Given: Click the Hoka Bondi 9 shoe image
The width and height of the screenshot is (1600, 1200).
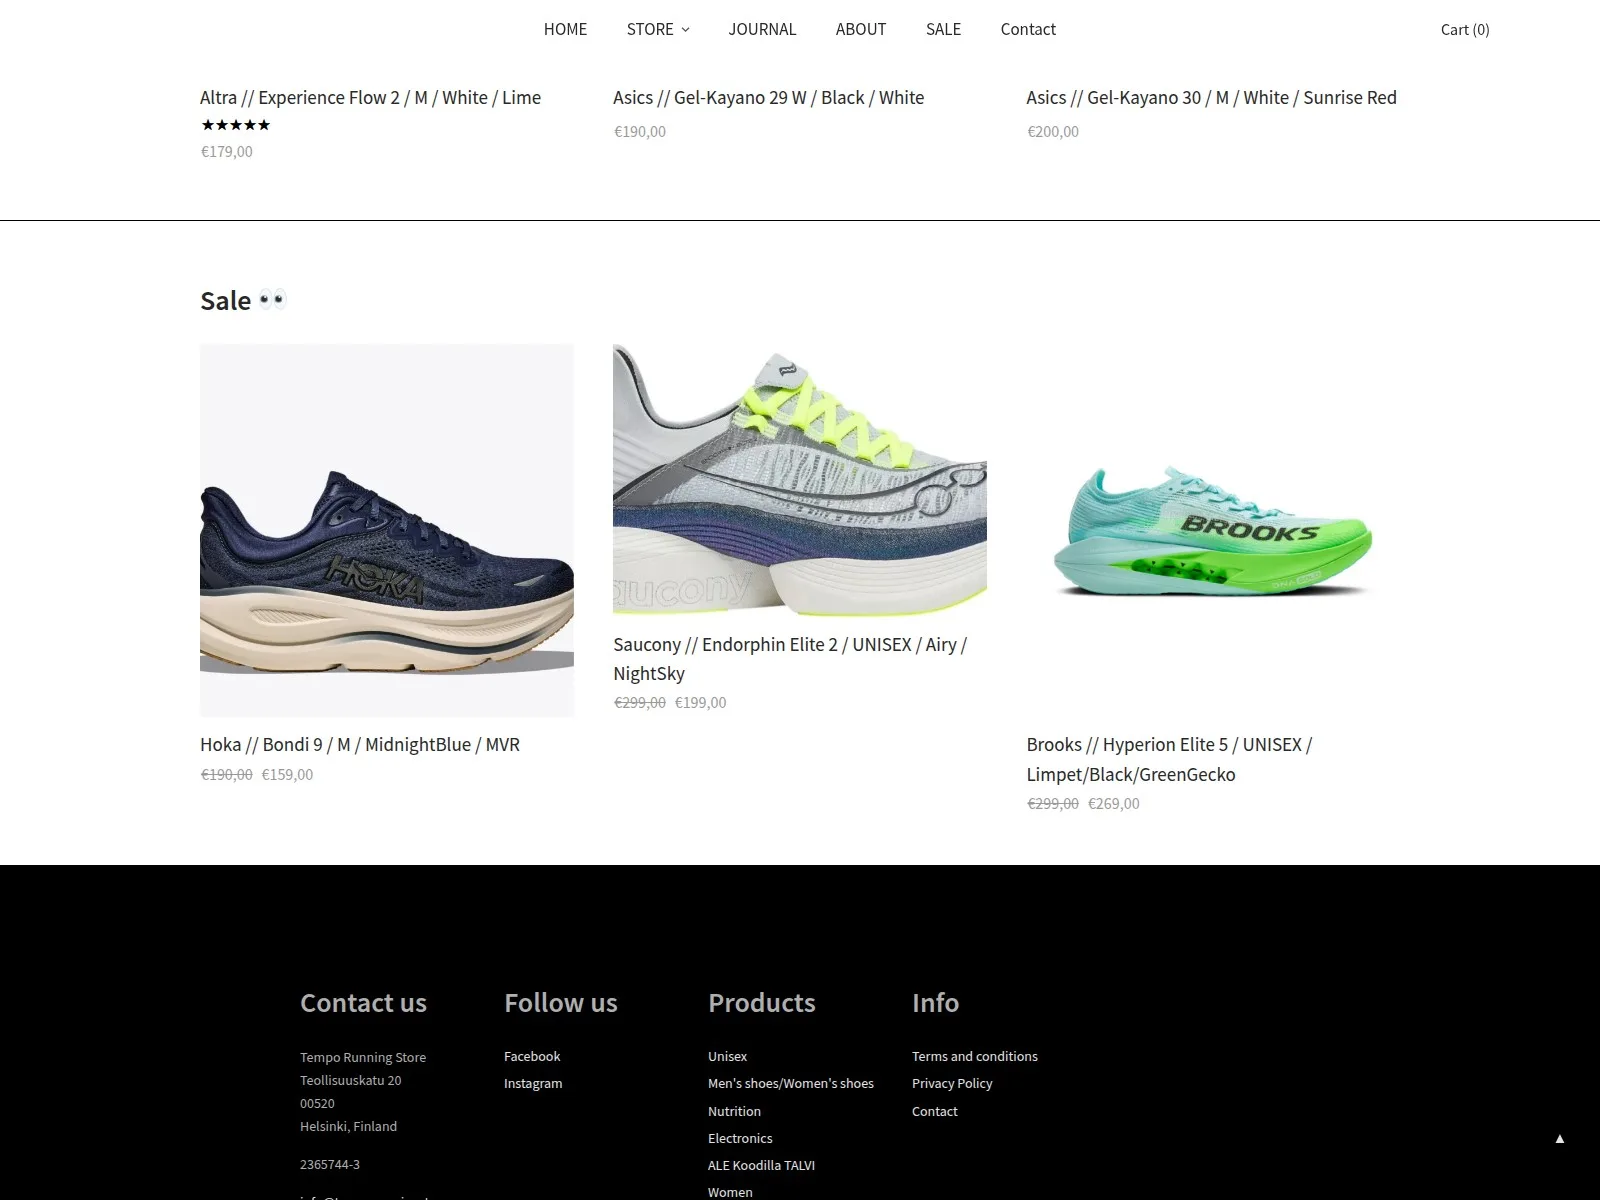Looking at the screenshot, I should point(387,530).
